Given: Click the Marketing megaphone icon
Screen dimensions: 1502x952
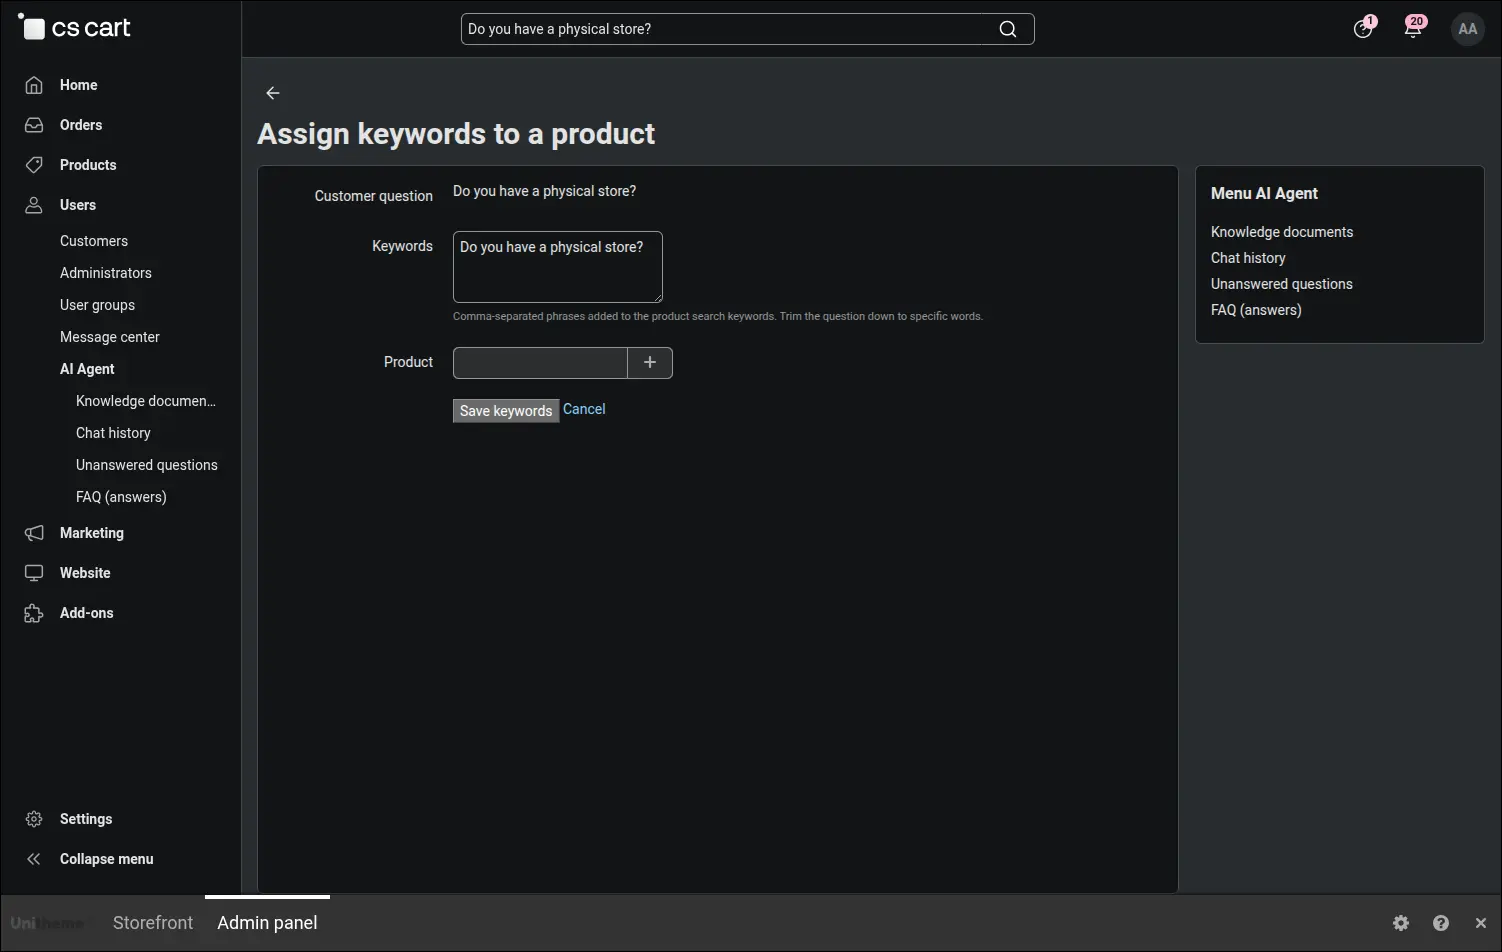Looking at the screenshot, I should (34, 533).
